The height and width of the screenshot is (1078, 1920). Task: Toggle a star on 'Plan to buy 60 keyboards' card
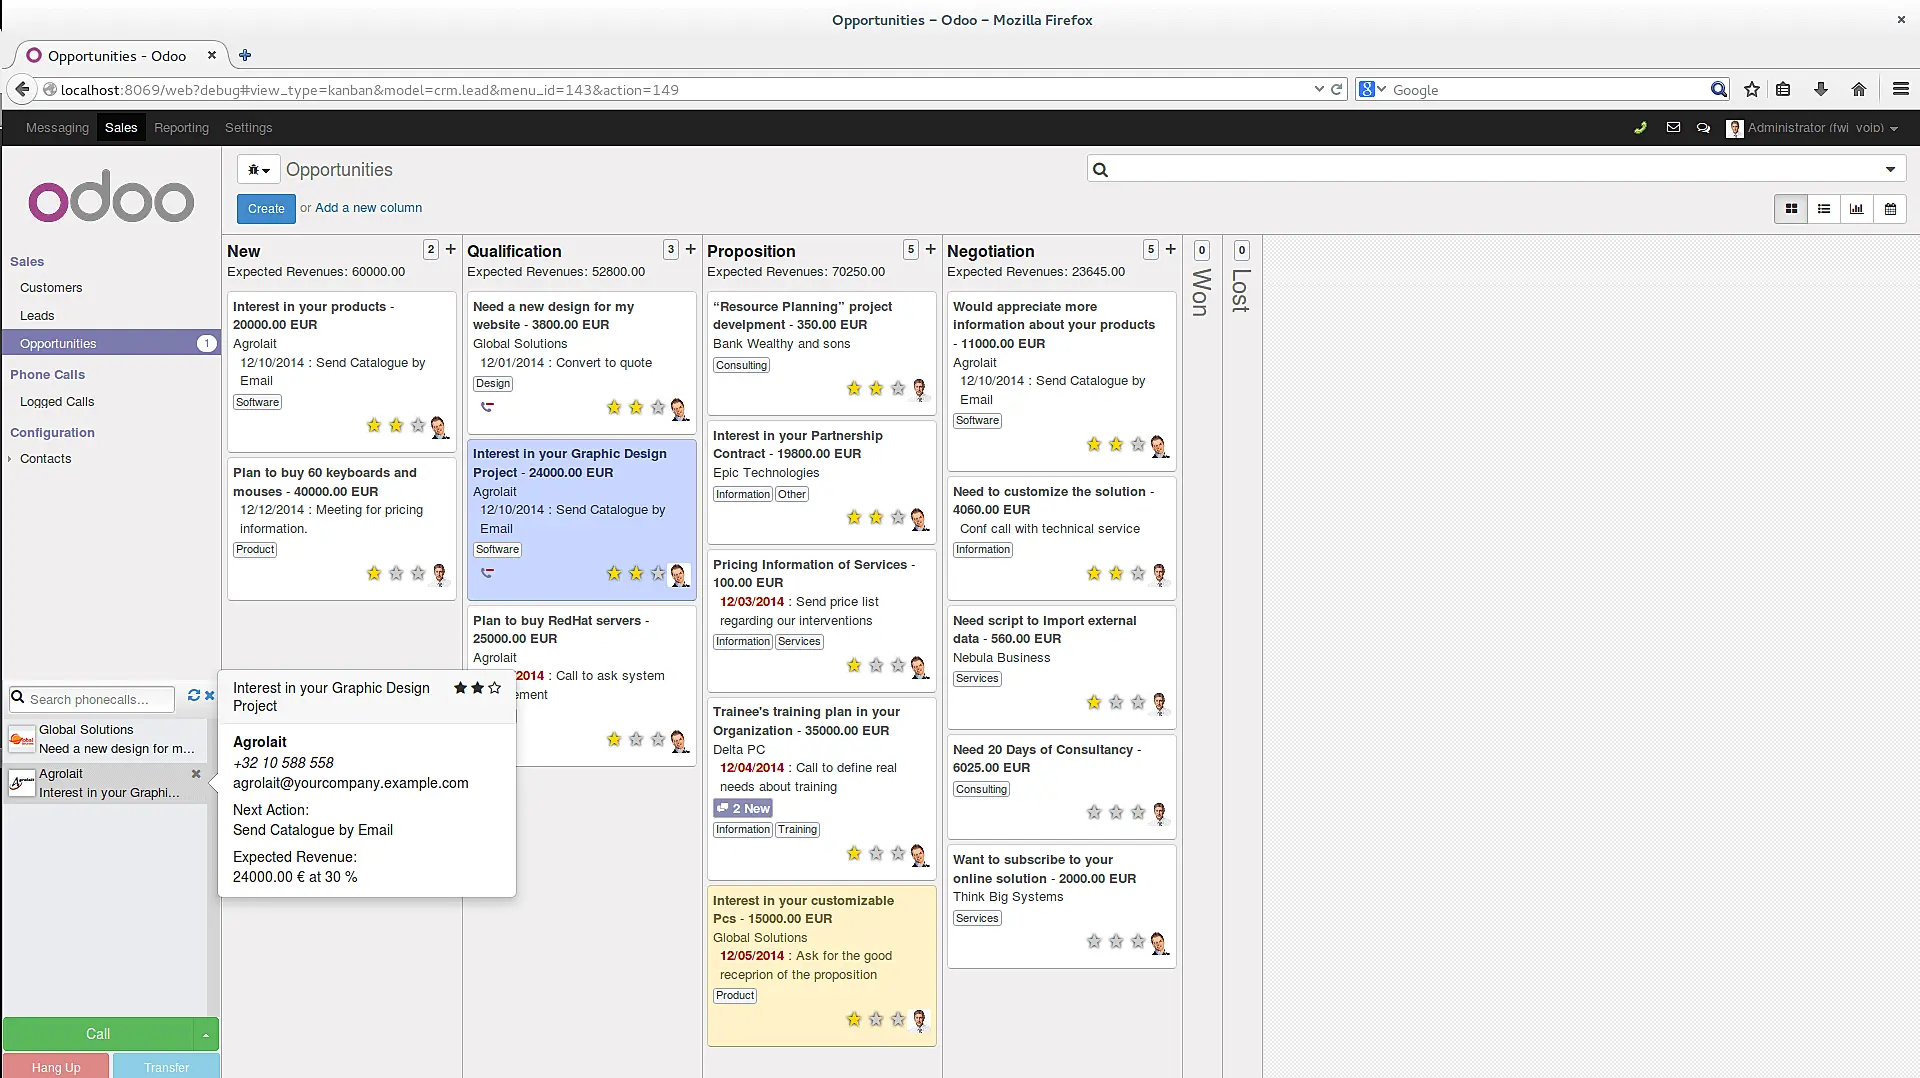pos(372,574)
